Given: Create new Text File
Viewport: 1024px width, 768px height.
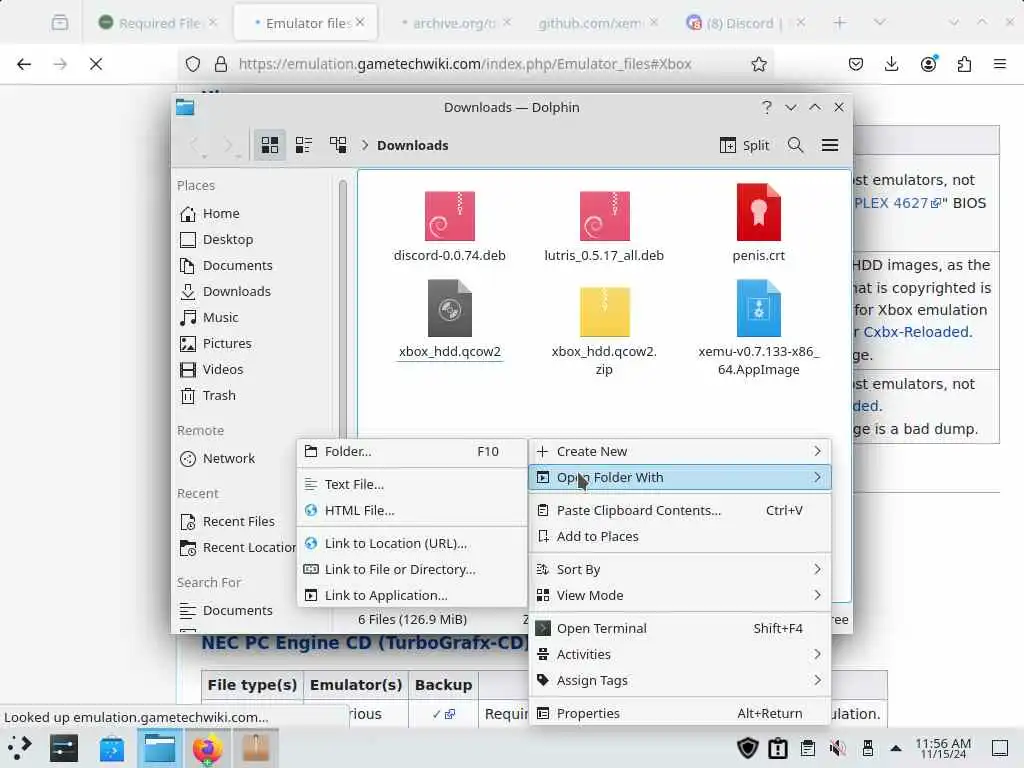Looking at the screenshot, I should pyautogui.click(x=412, y=484).
